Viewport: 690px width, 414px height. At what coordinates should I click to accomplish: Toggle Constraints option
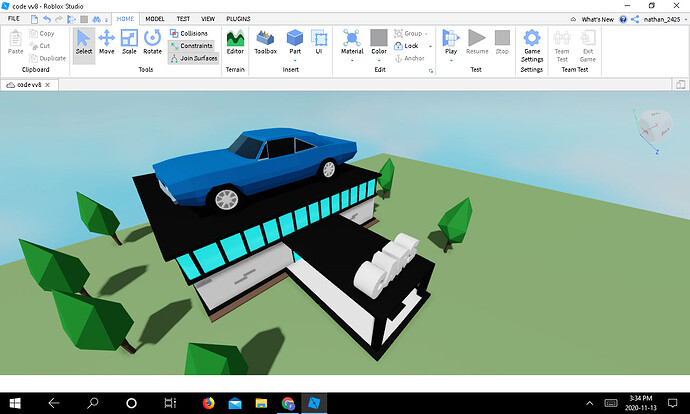coord(191,46)
